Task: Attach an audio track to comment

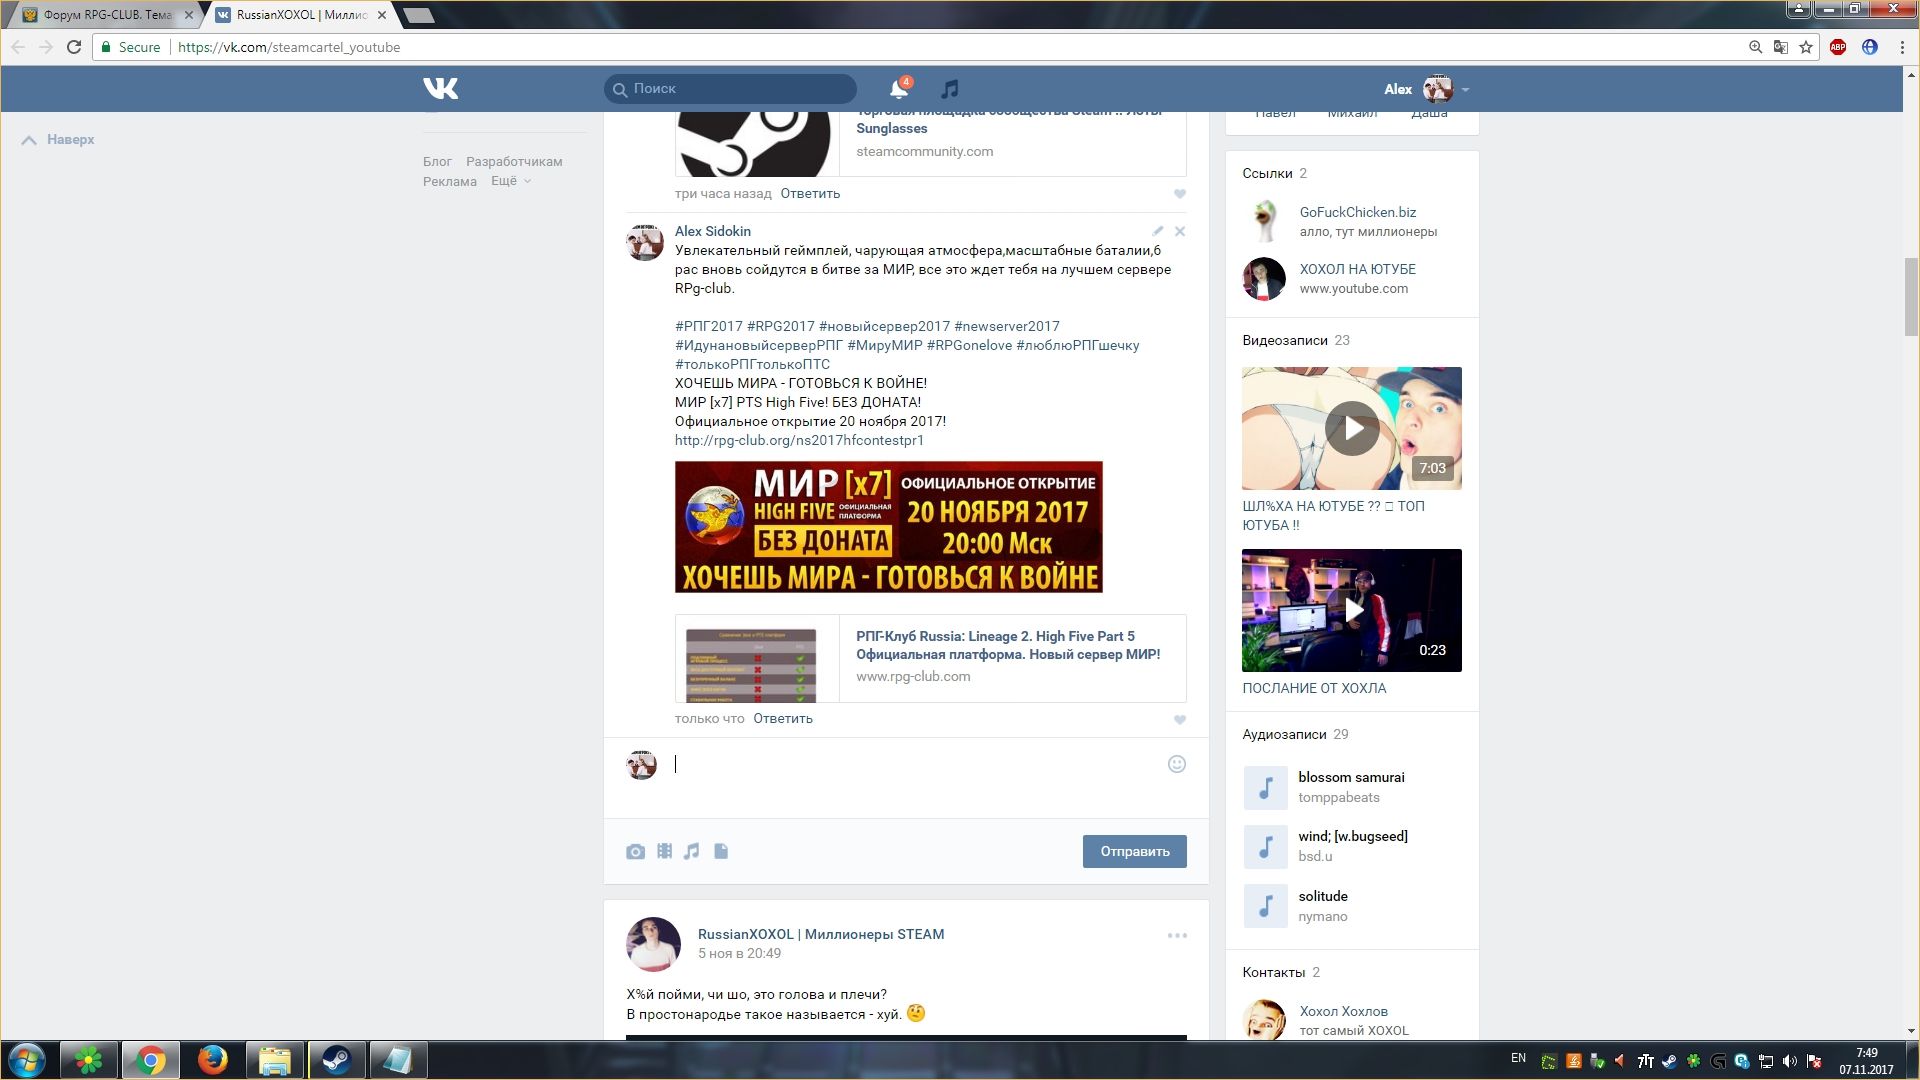Action: (x=692, y=852)
